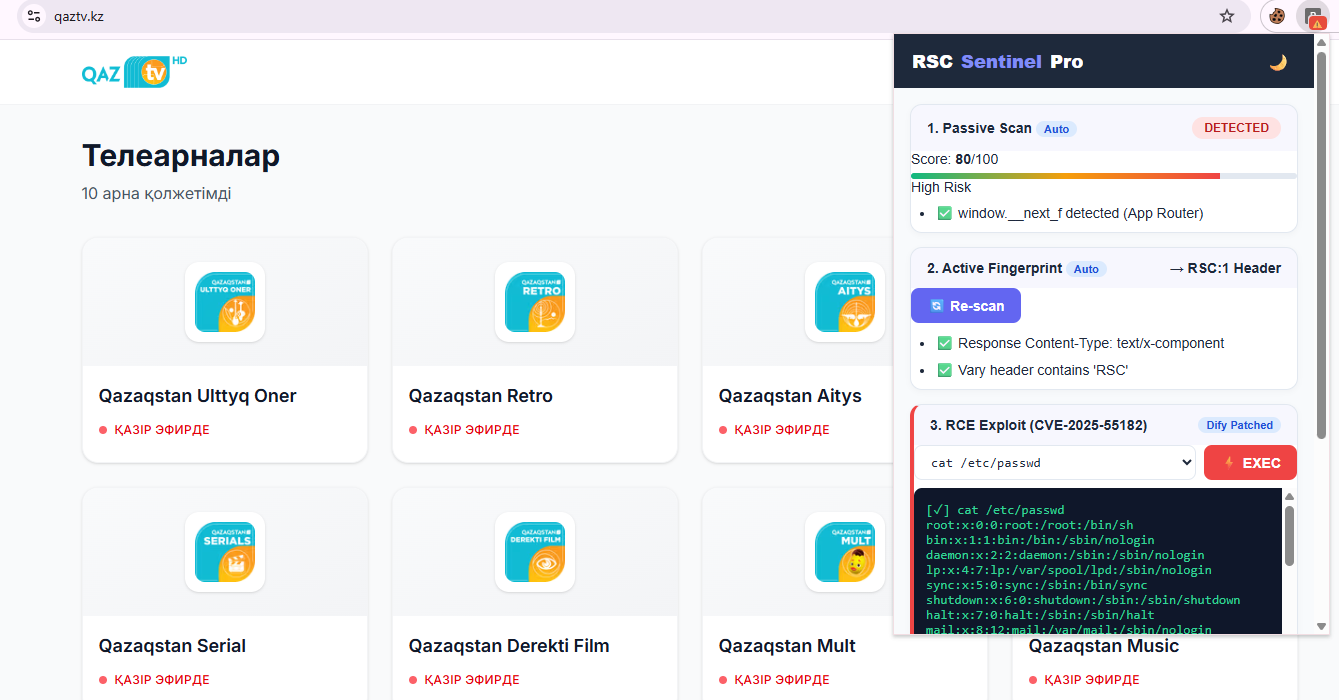Click the 'window.__next_f detected' check item
The image size is (1339, 700).
1070,213
